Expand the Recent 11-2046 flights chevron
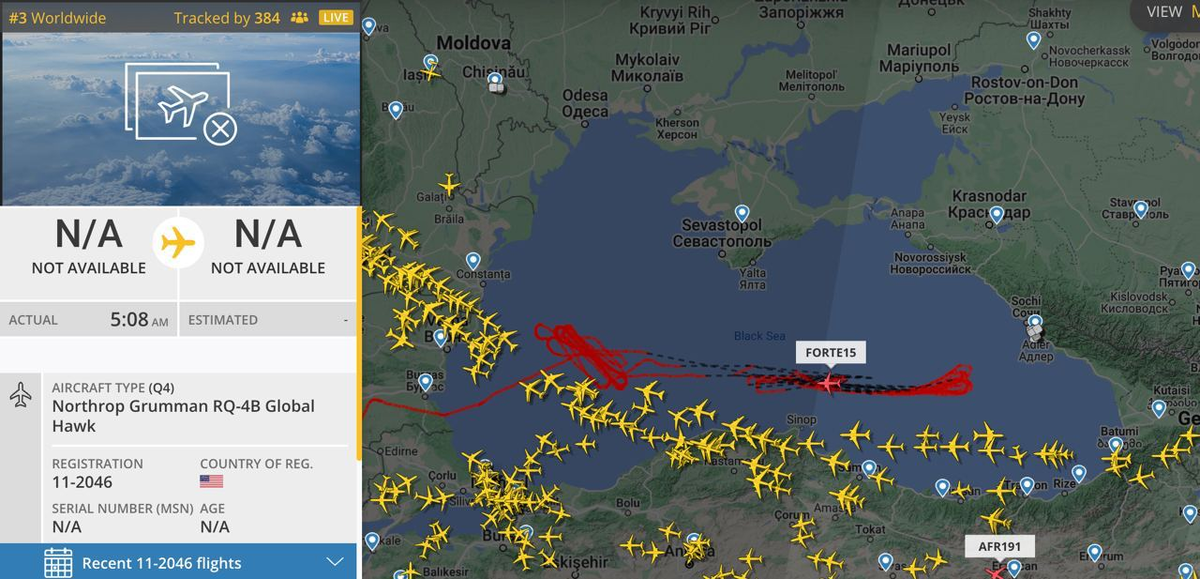Viewport: 1200px width, 579px height. point(335,562)
